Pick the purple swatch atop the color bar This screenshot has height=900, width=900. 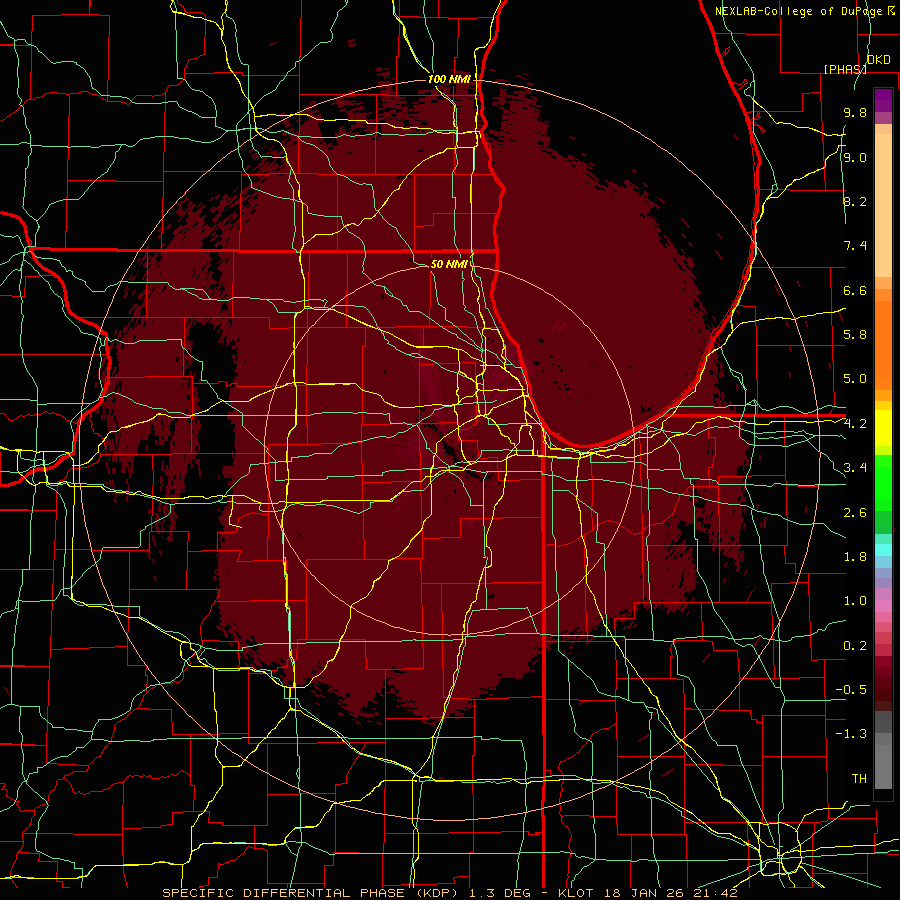pos(883,100)
